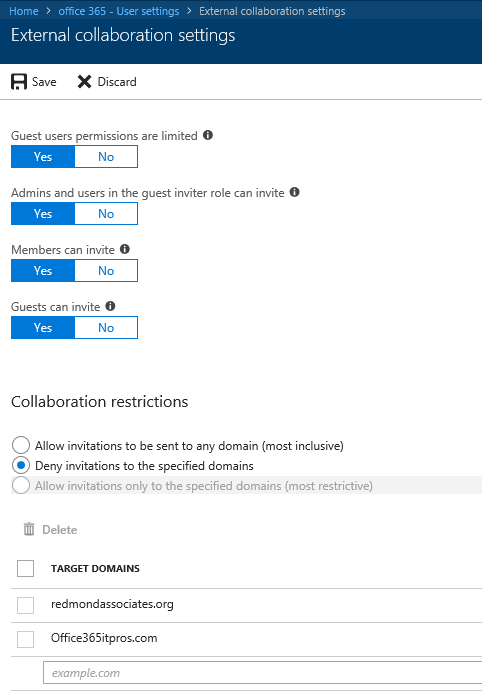Screen dimensions: 482x693
Task: Select Deny invitations to specified domains
Action: (21, 465)
